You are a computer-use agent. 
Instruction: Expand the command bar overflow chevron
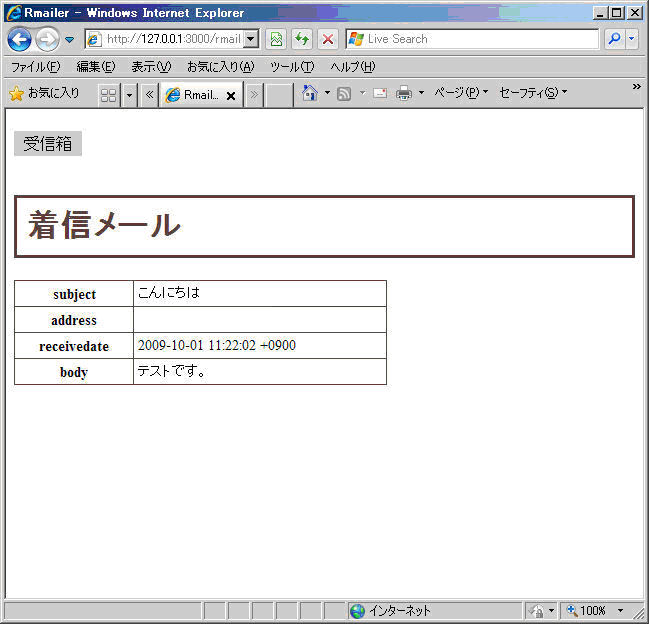point(637,86)
